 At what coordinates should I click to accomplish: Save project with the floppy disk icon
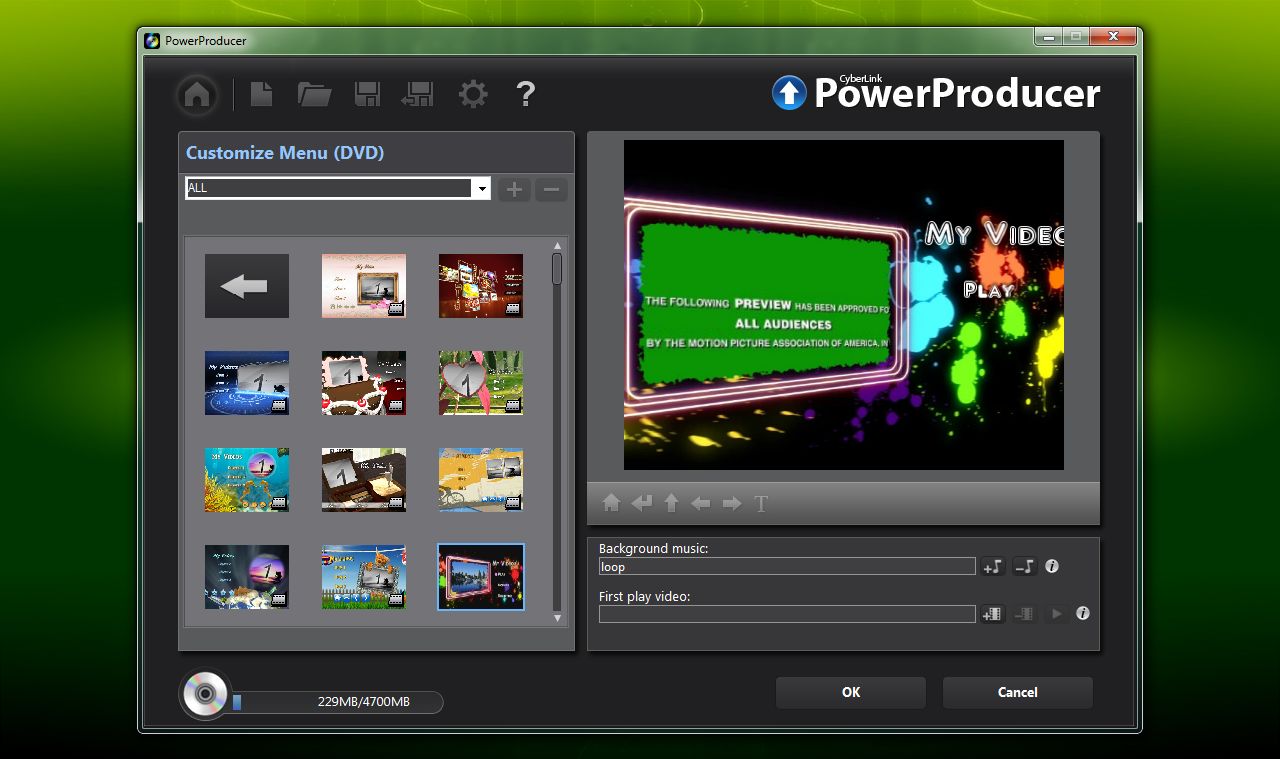(x=367, y=94)
